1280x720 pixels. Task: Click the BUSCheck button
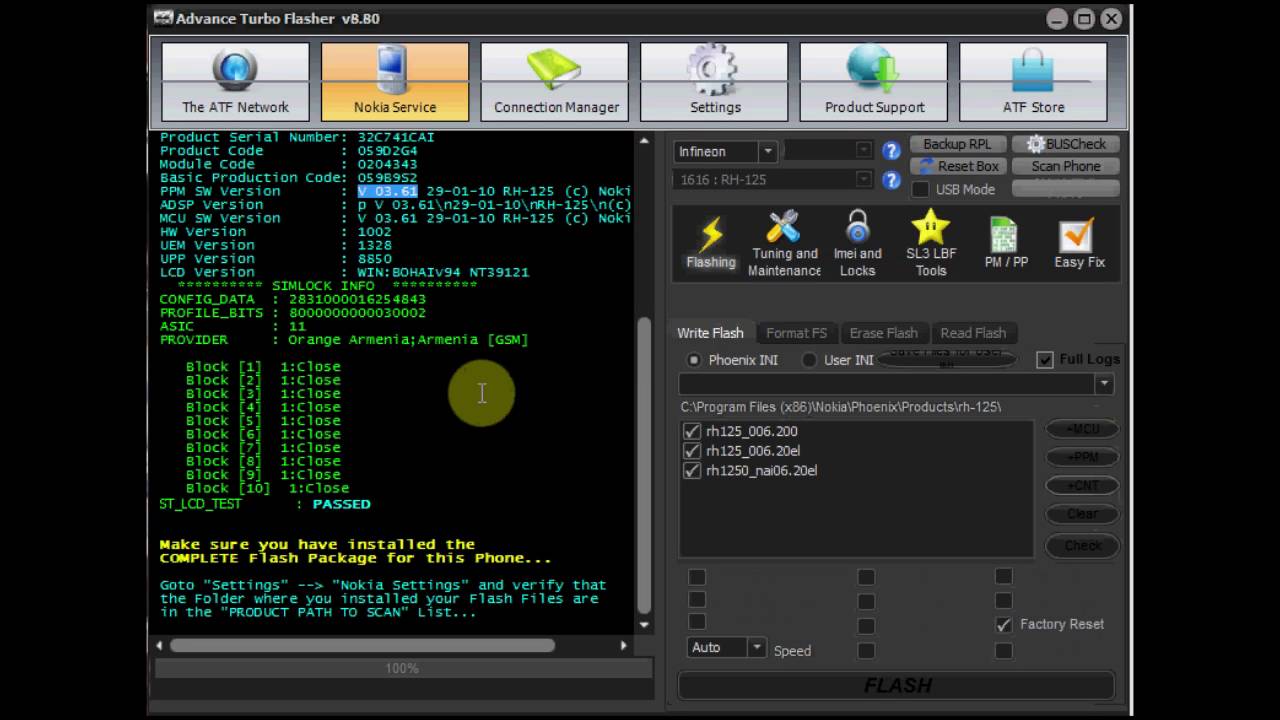coord(1066,144)
